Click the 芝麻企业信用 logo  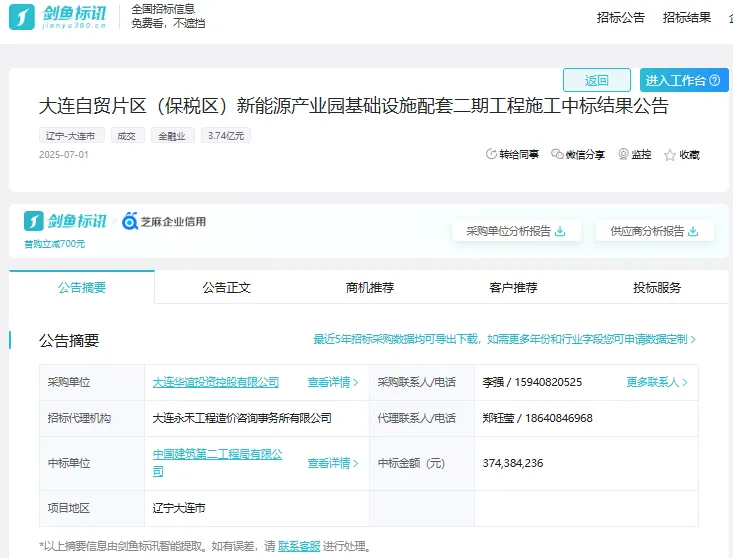coord(164,221)
